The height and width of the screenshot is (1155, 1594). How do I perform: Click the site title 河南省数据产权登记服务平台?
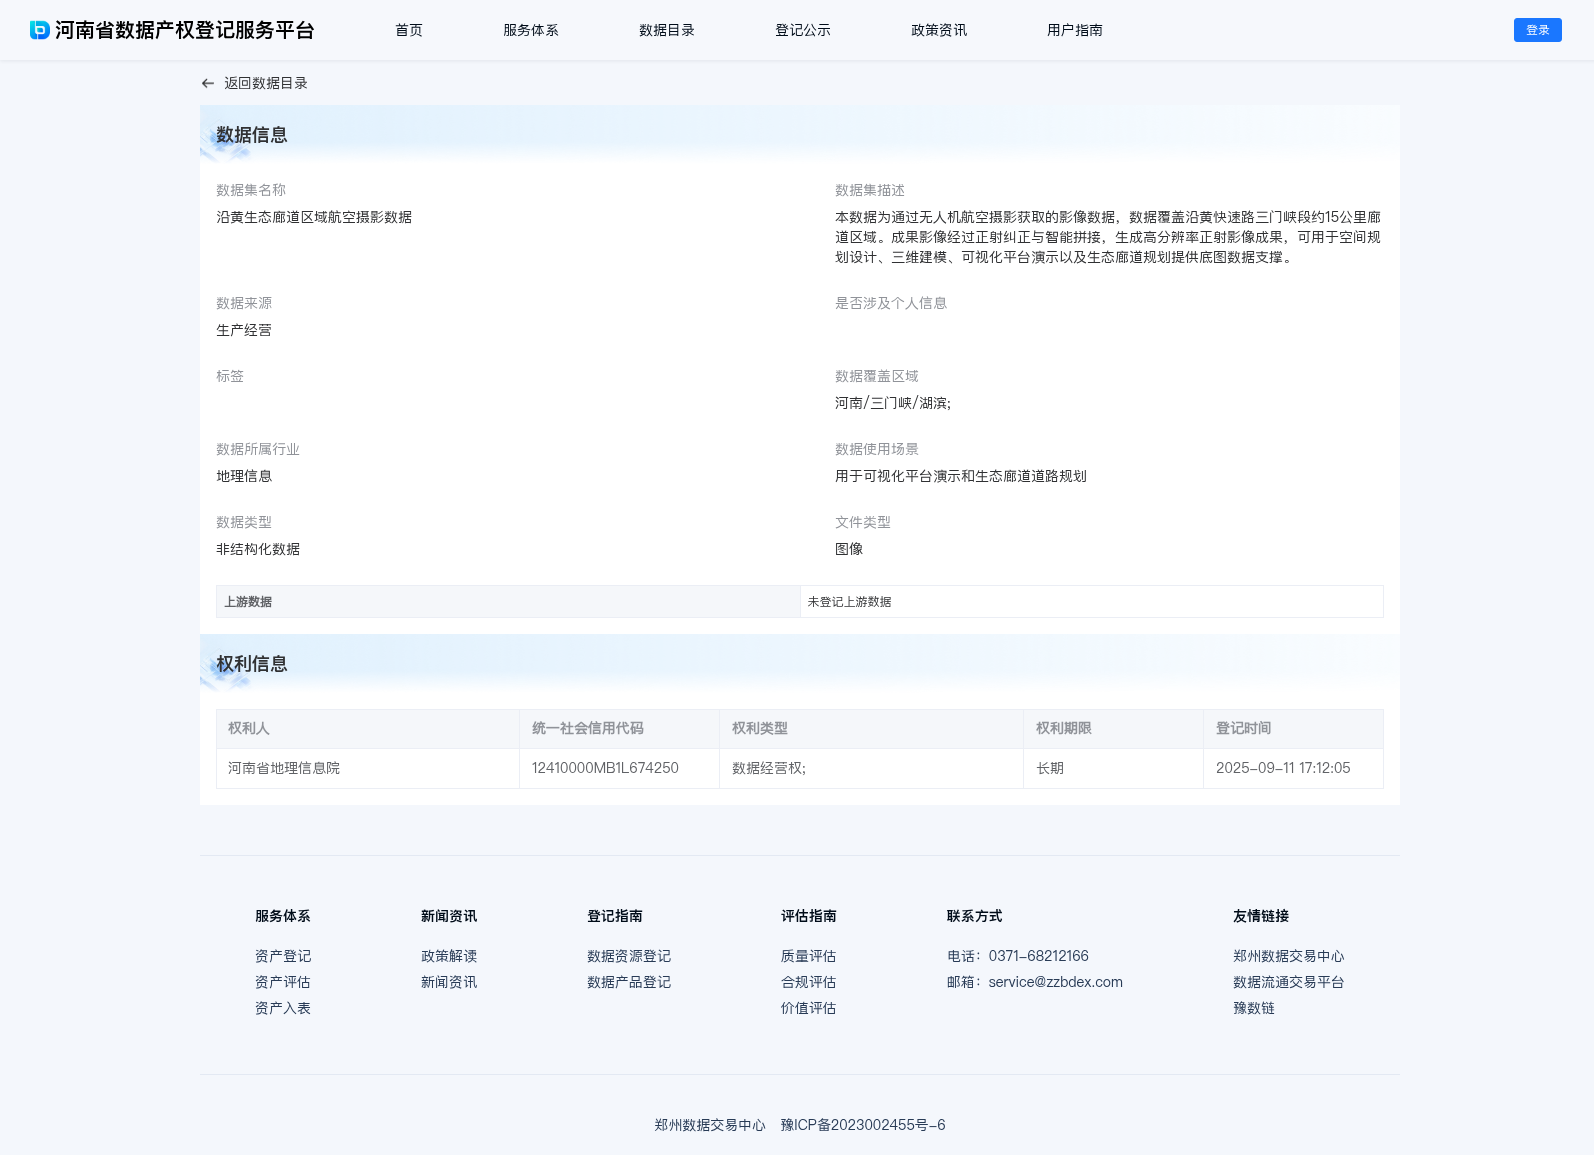185,30
